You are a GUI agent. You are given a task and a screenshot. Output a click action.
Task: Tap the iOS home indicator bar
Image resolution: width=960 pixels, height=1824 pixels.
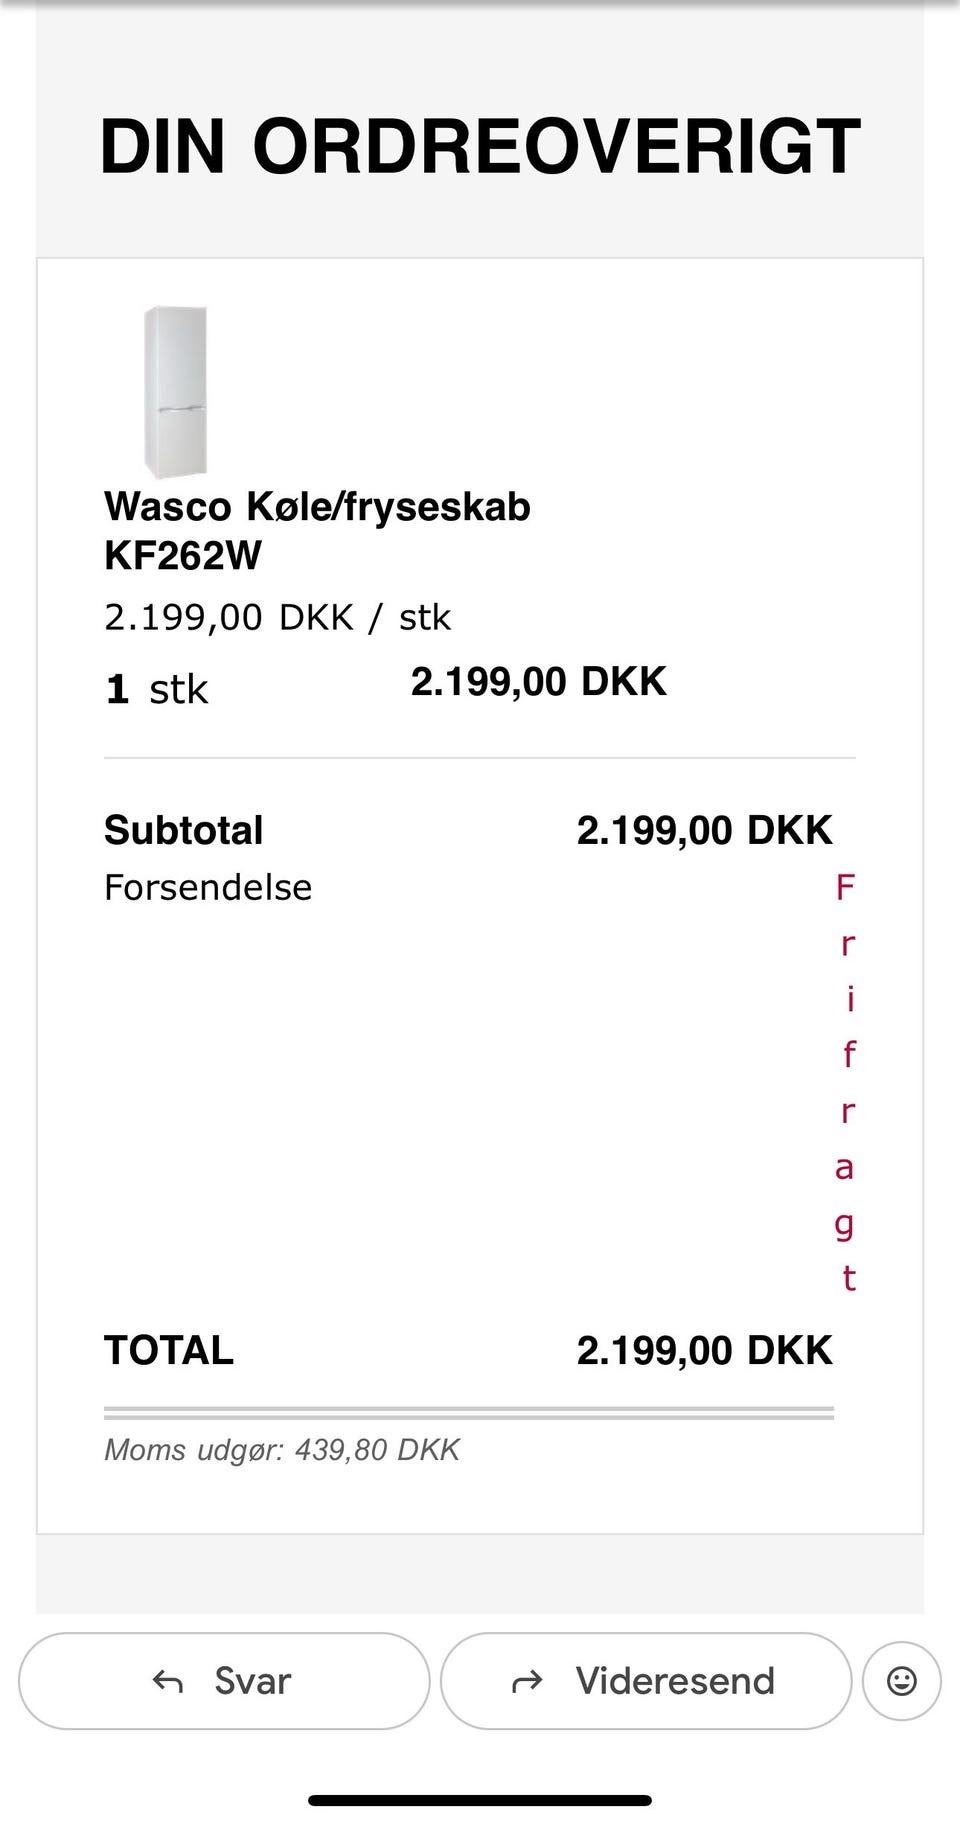[480, 1801]
